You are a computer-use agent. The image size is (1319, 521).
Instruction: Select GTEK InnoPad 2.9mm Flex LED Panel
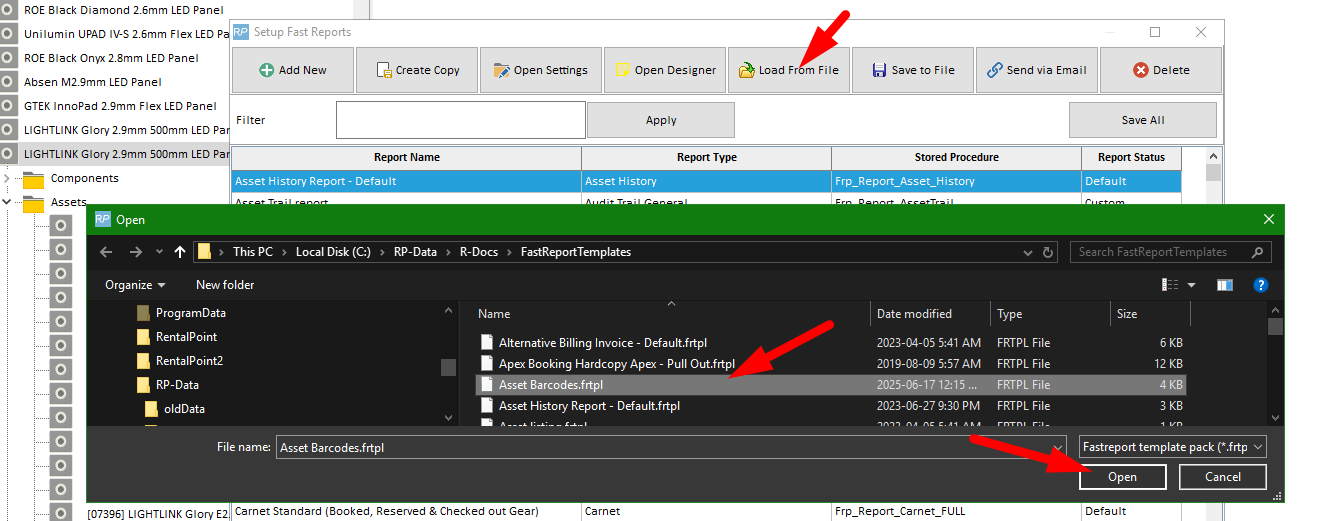click(x=120, y=106)
